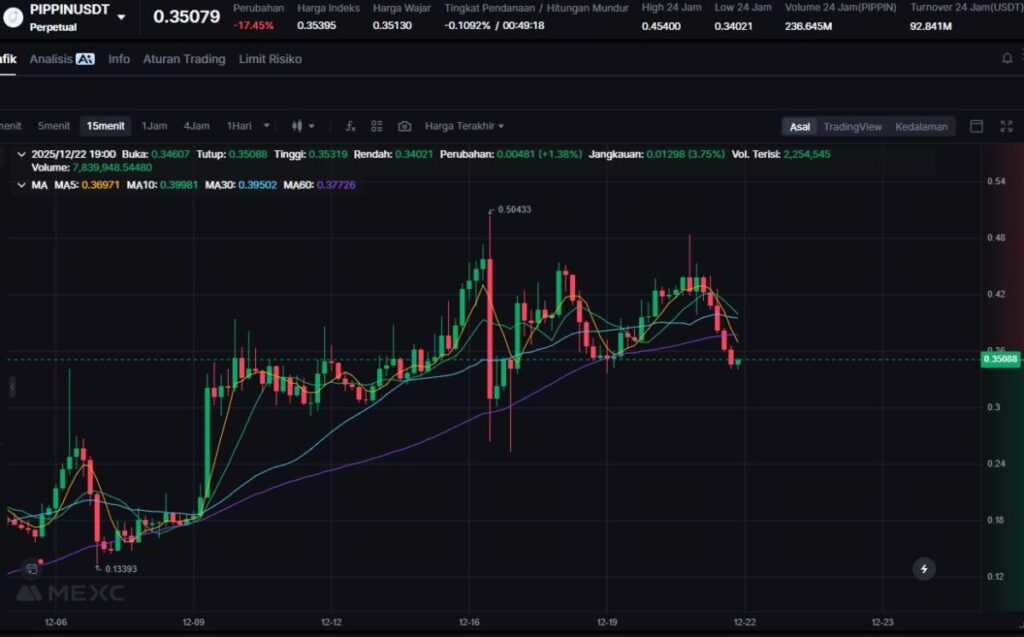Select the 1Jam timeframe
1024x637 pixels.
pyautogui.click(x=154, y=126)
